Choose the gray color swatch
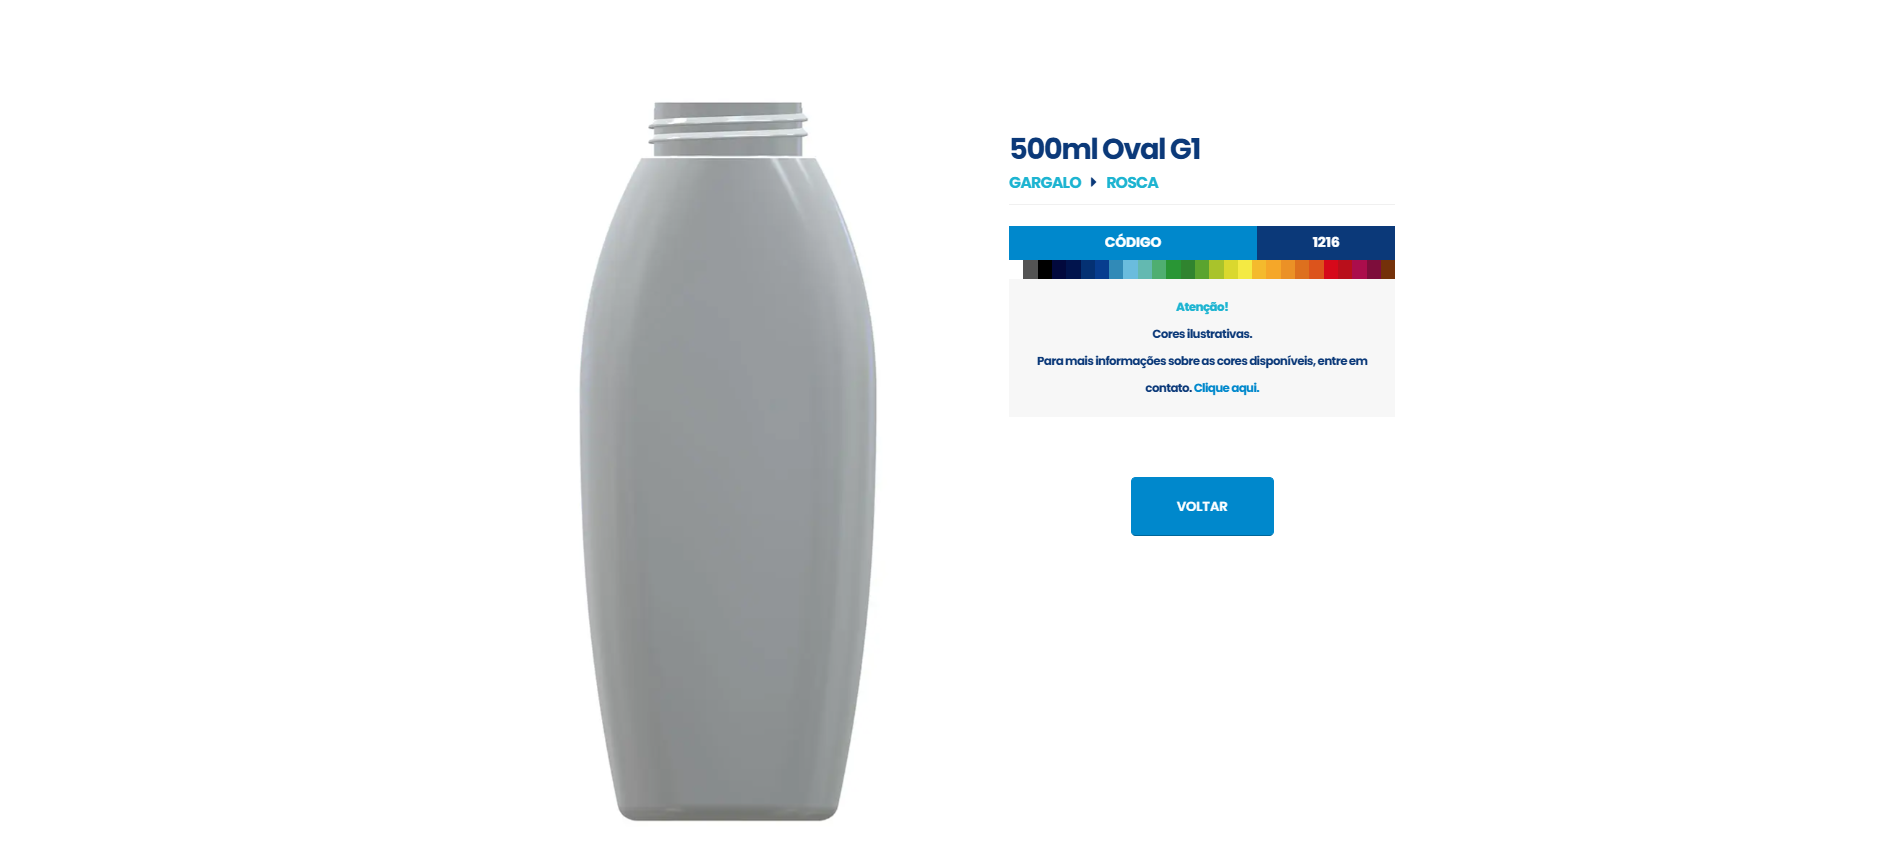Image resolution: width=1901 pixels, height=857 pixels. click(x=1030, y=269)
